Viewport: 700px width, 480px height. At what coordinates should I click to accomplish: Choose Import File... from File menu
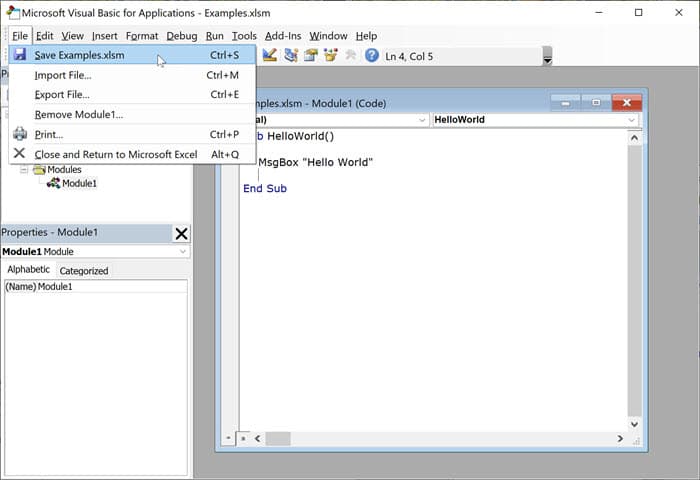tap(132, 75)
